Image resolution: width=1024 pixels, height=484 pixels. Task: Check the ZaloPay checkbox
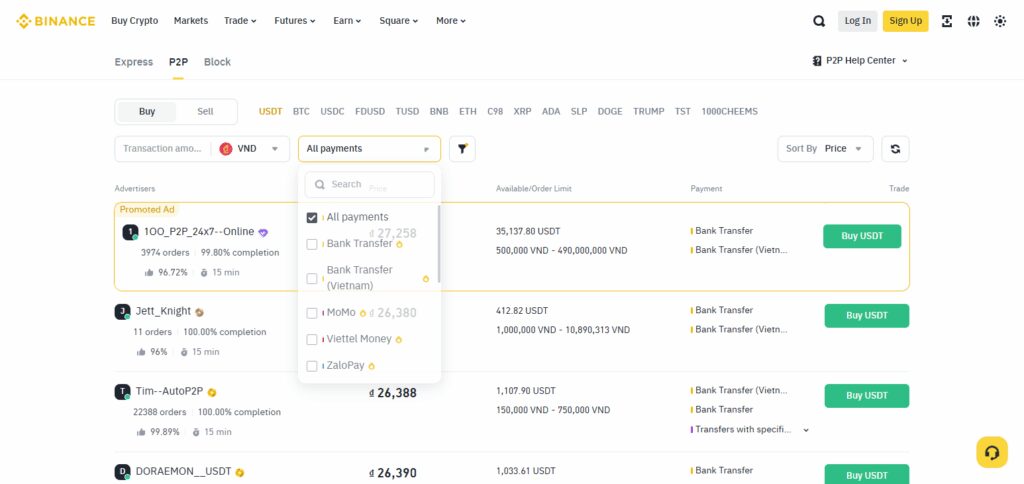[x=312, y=366]
